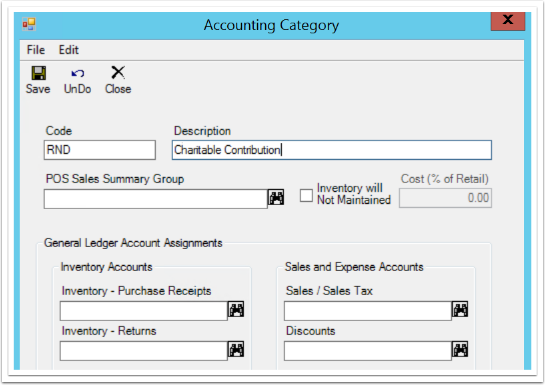
Task: Click the Inventory Accounts group label
Action: [106, 267]
